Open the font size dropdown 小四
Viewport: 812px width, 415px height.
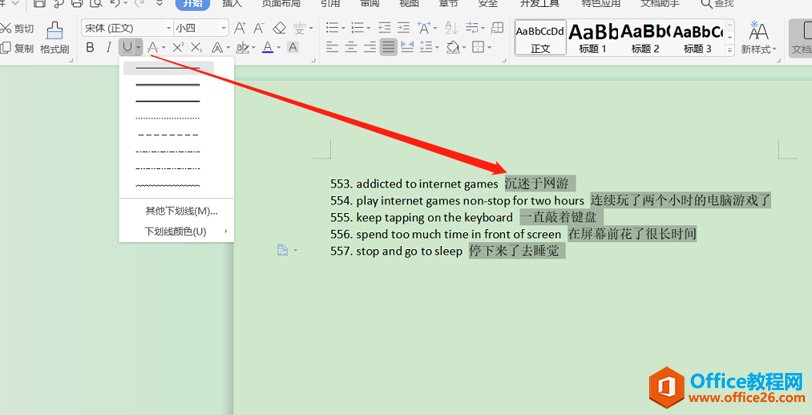point(224,28)
